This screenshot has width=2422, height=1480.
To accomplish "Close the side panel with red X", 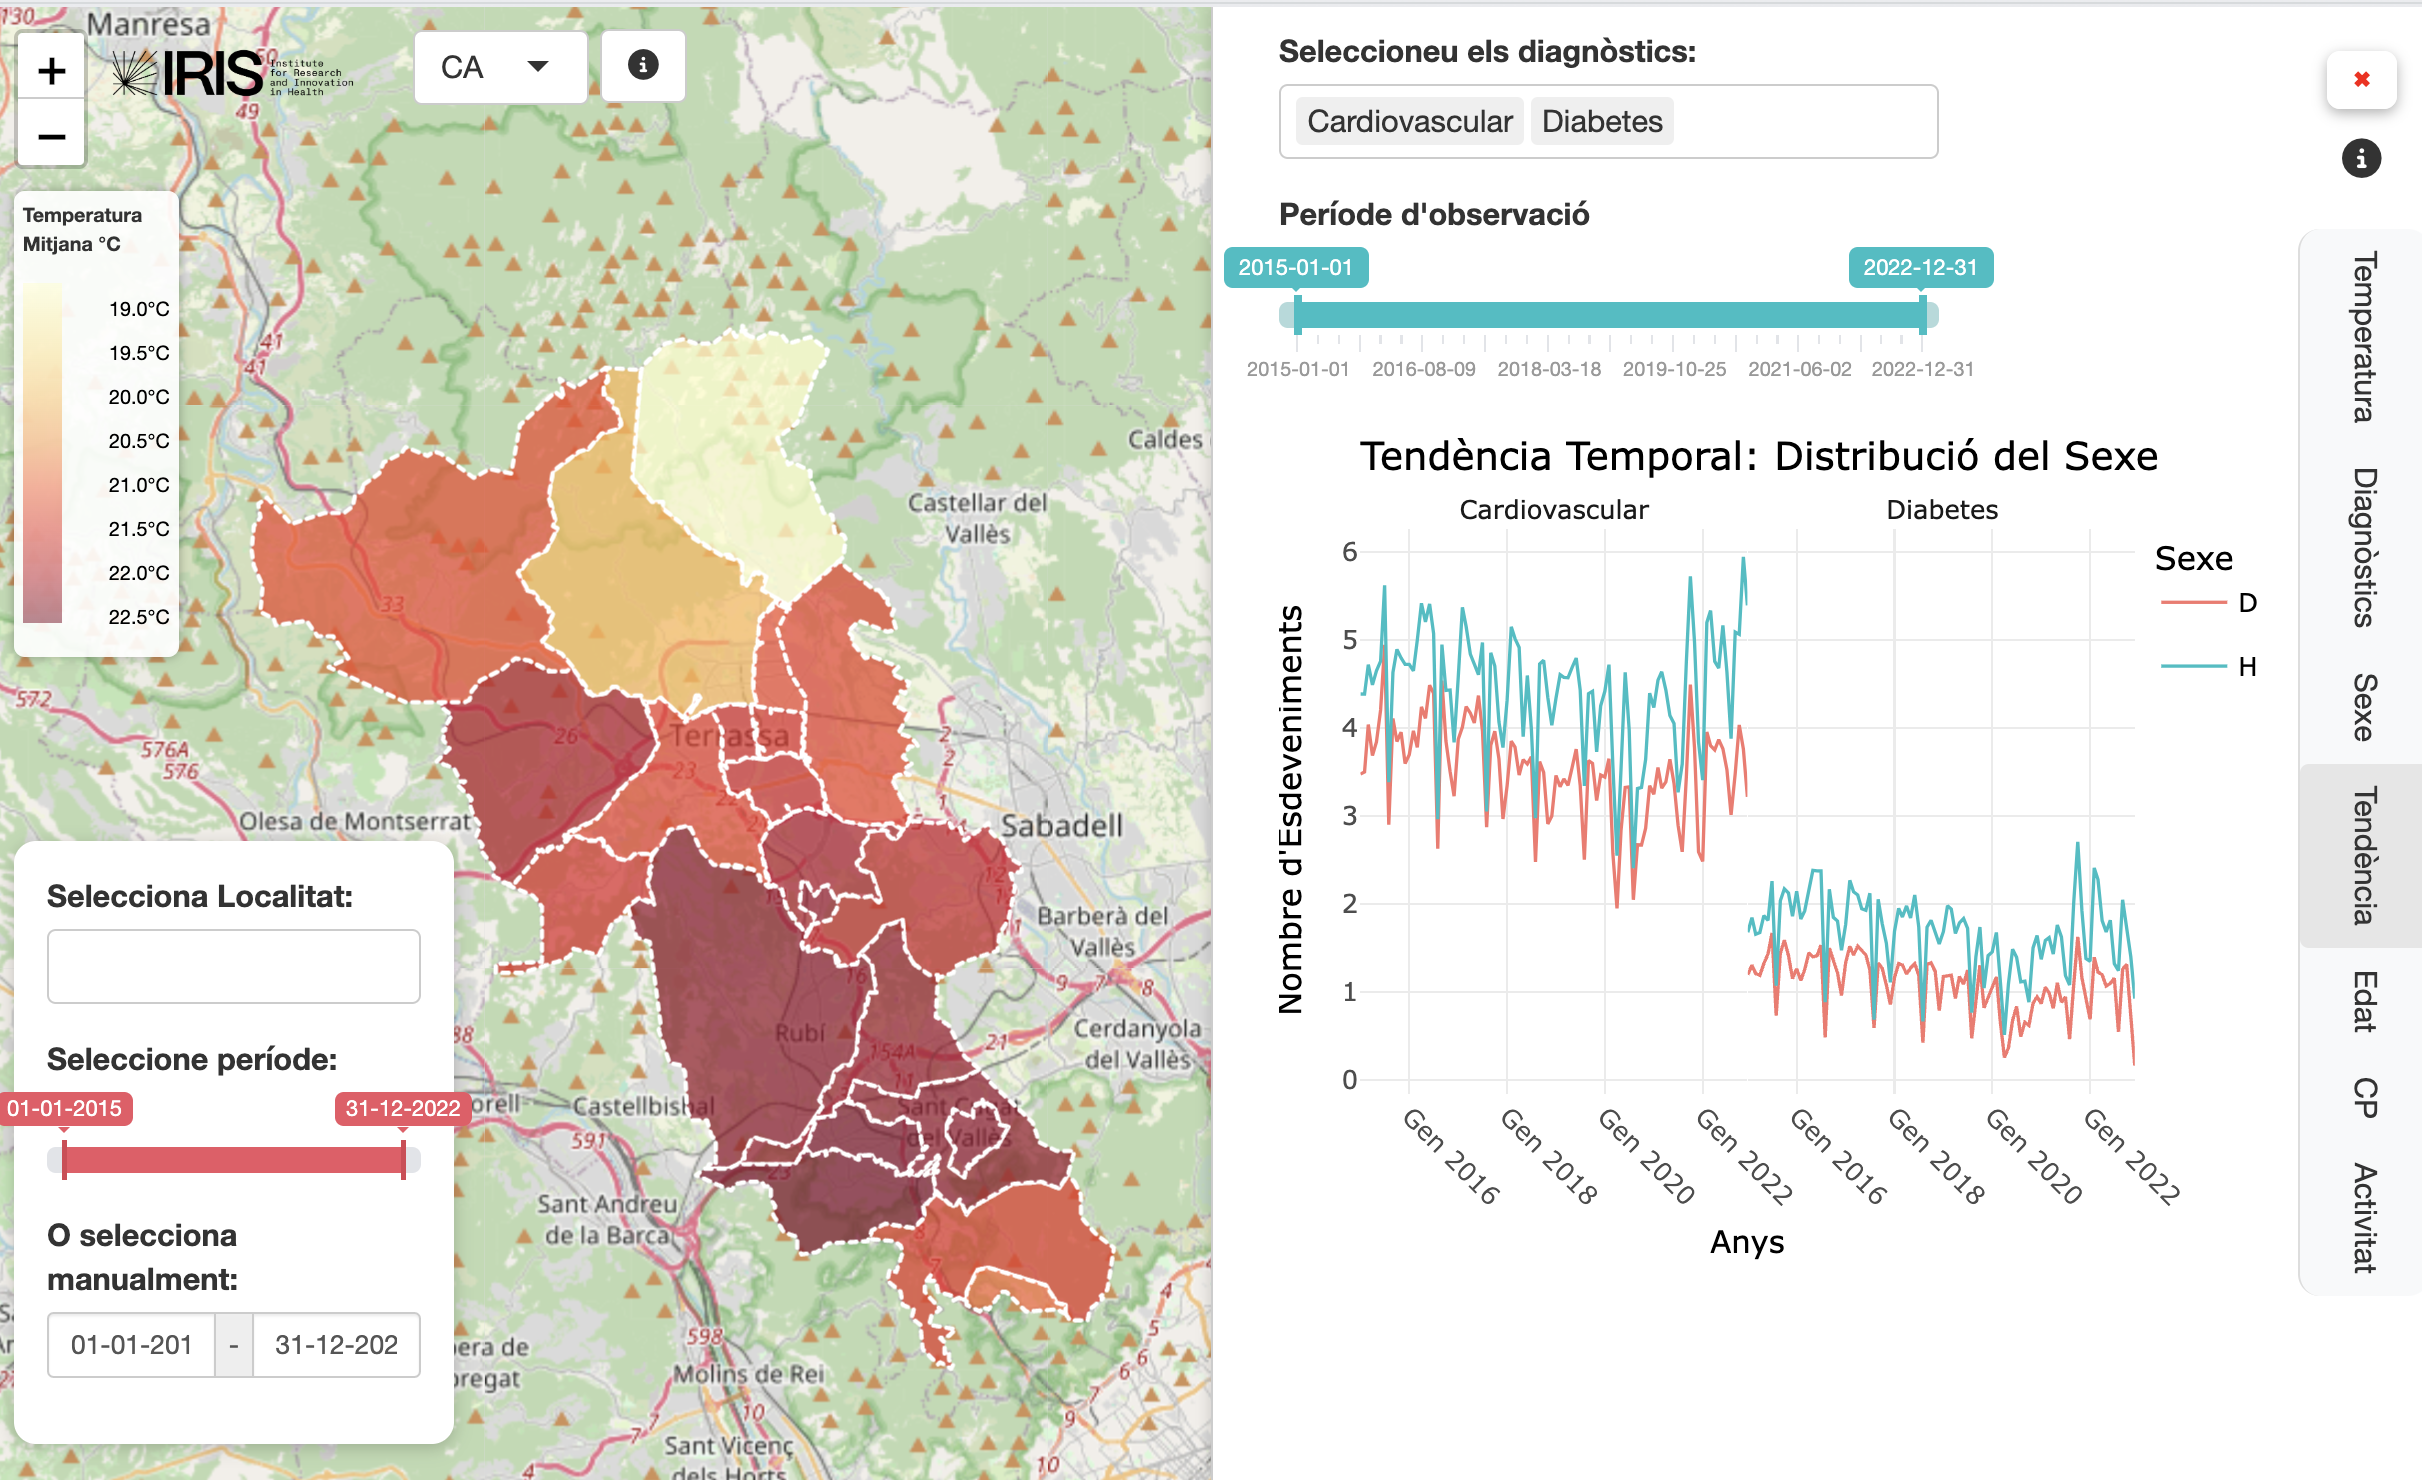I will click(2361, 80).
